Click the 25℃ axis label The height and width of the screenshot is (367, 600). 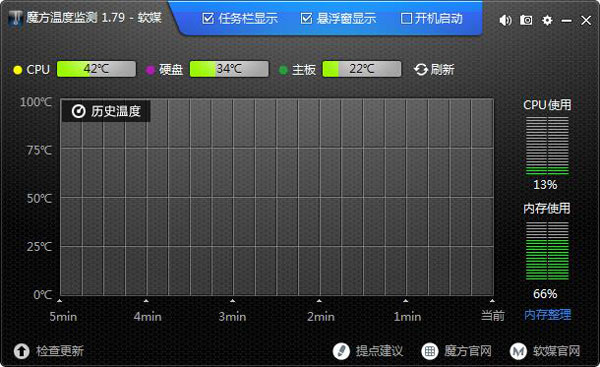coord(39,247)
